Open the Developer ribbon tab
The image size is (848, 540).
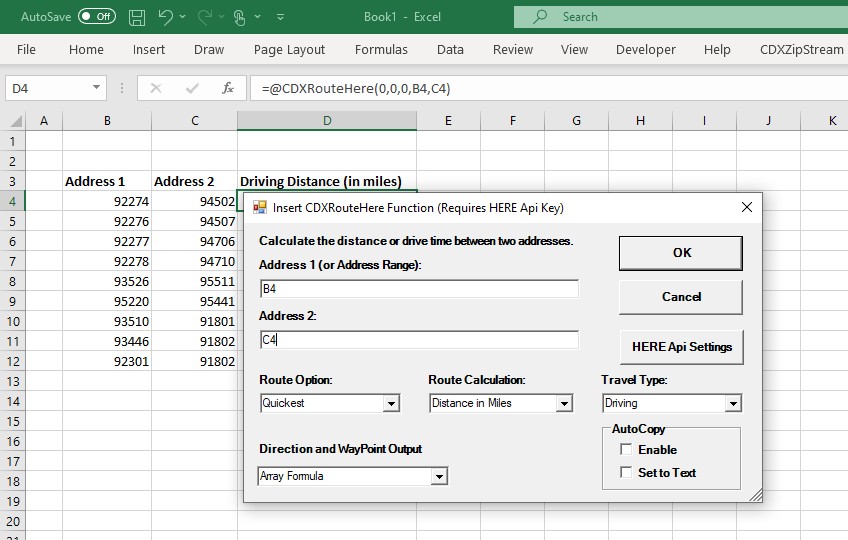(x=646, y=50)
